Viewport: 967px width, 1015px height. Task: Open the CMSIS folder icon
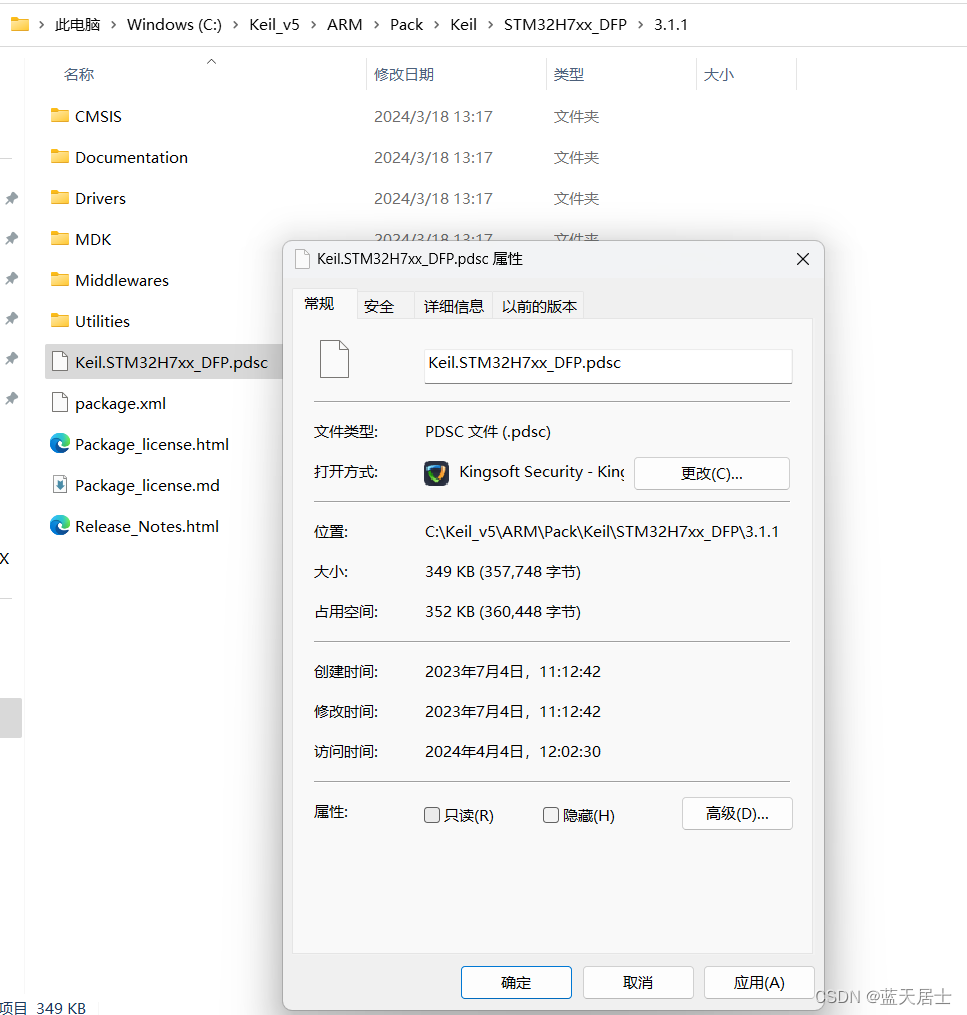[60, 116]
